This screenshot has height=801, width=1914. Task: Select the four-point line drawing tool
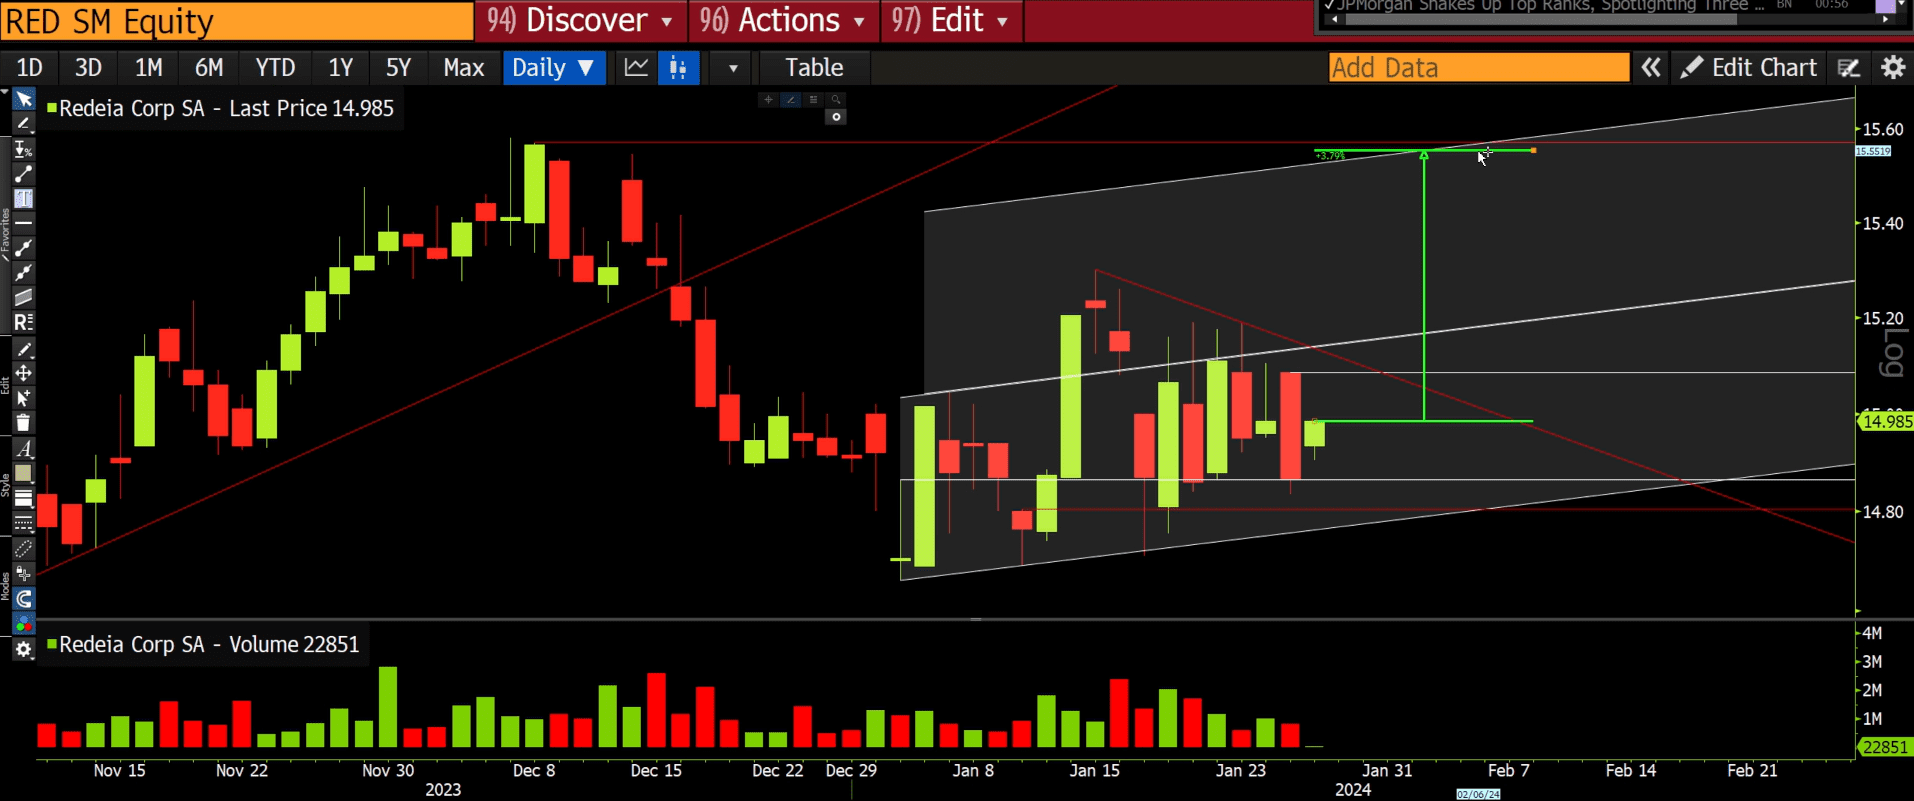pos(23,273)
